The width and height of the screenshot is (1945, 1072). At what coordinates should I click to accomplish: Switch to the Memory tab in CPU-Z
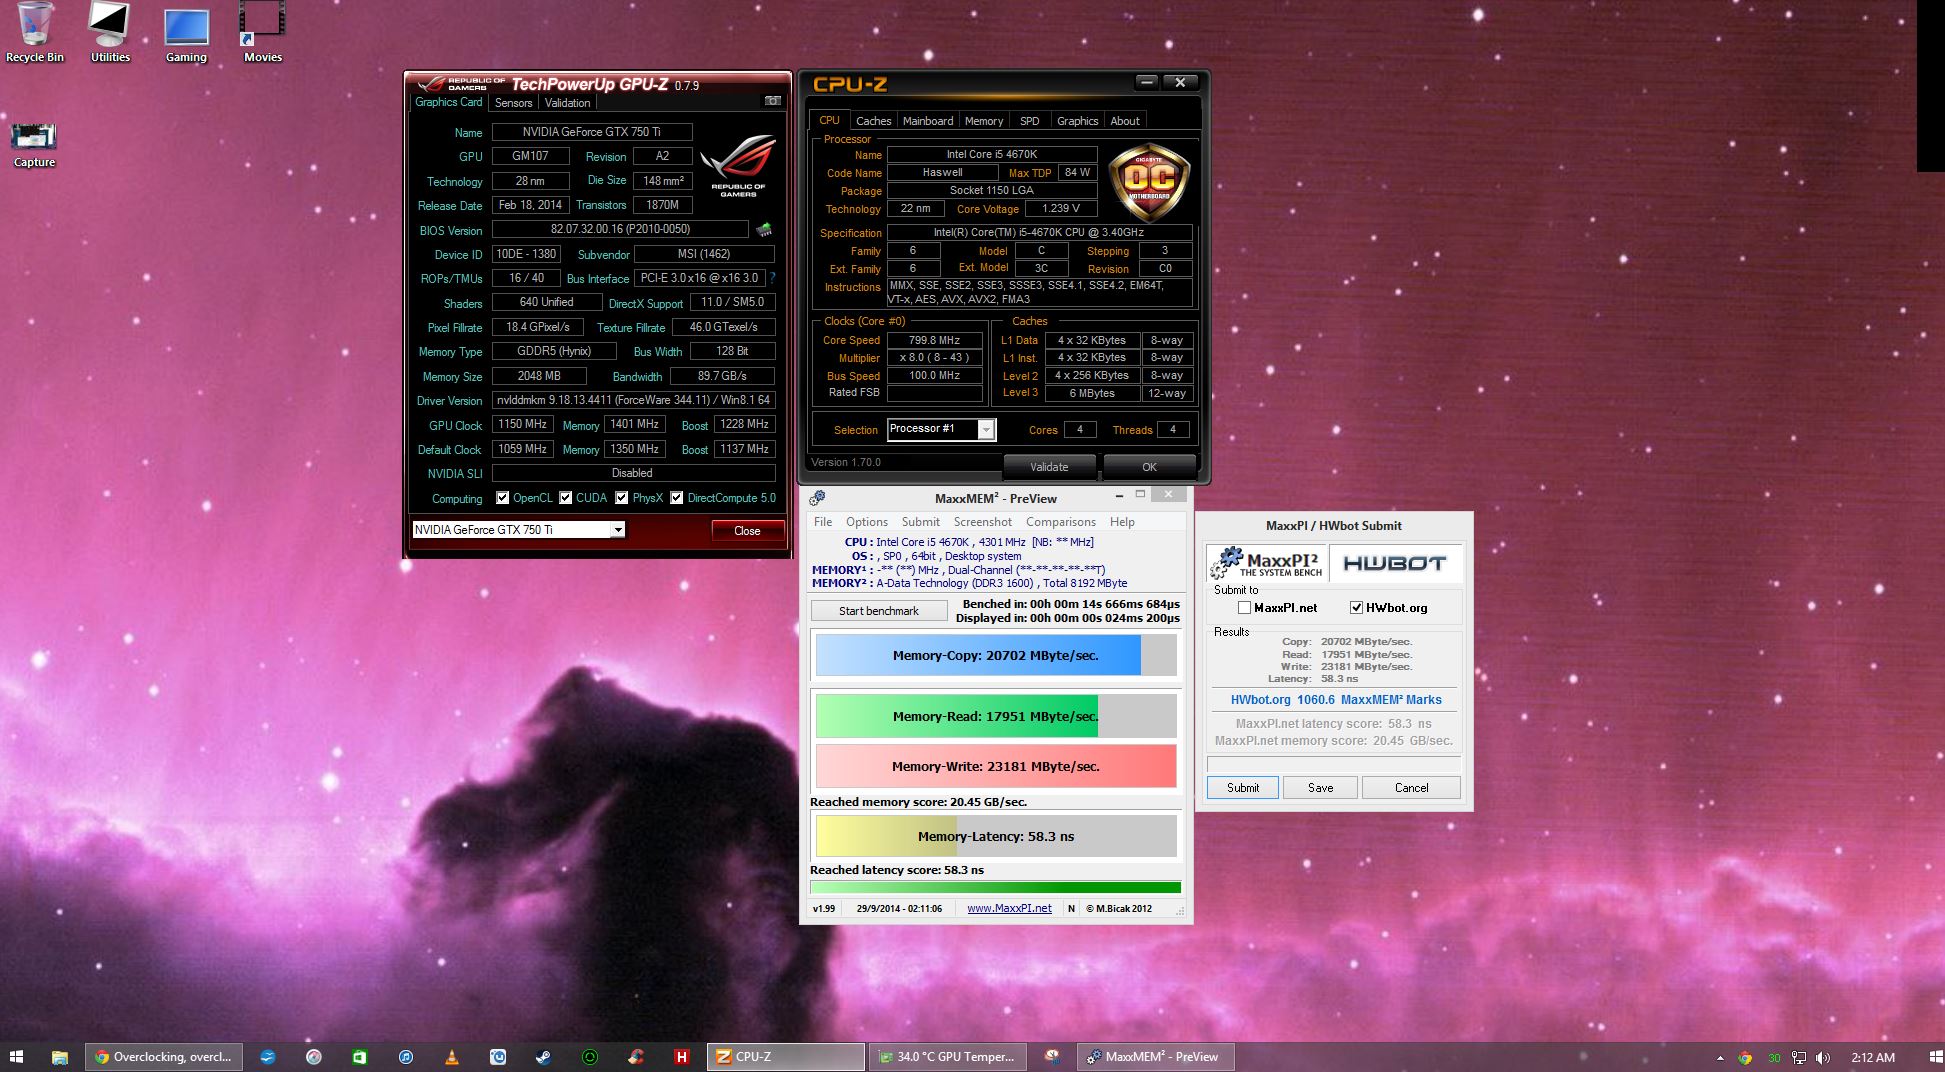pos(984,121)
